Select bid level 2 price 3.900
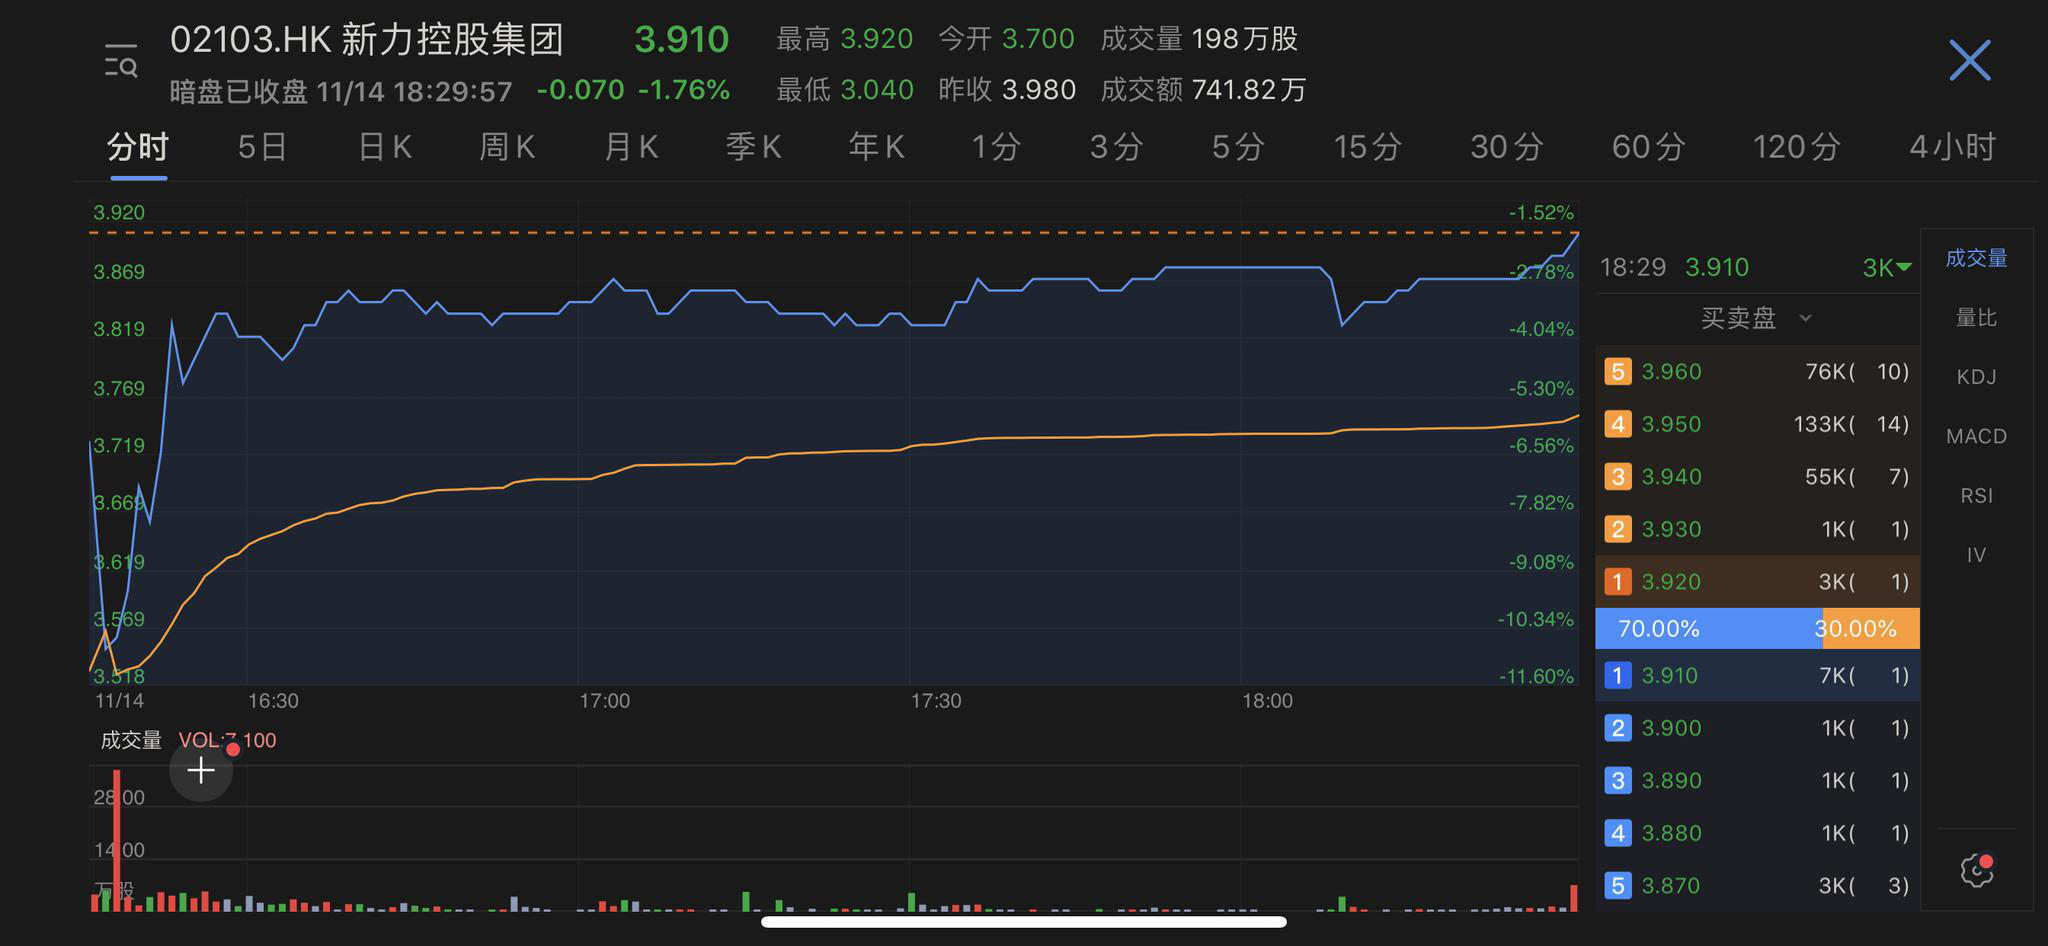The width and height of the screenshot is (2048, 946). [x=1757, y=728]
